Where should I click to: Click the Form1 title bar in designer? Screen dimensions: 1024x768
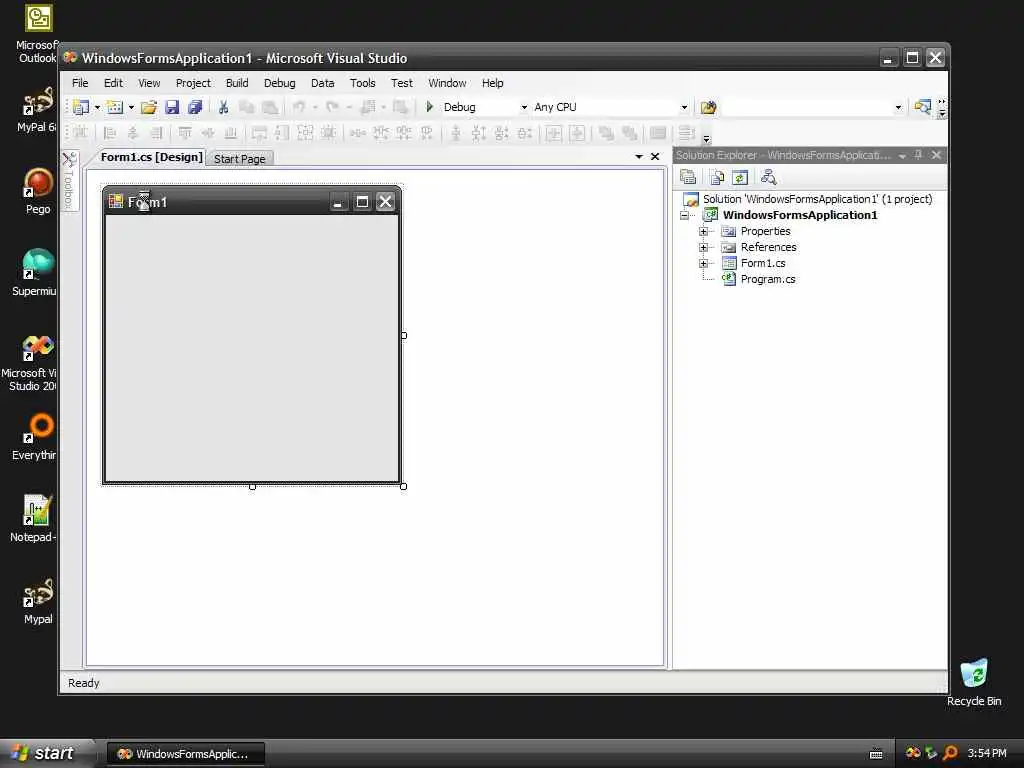pyautogui.click(x=251, y=202)
